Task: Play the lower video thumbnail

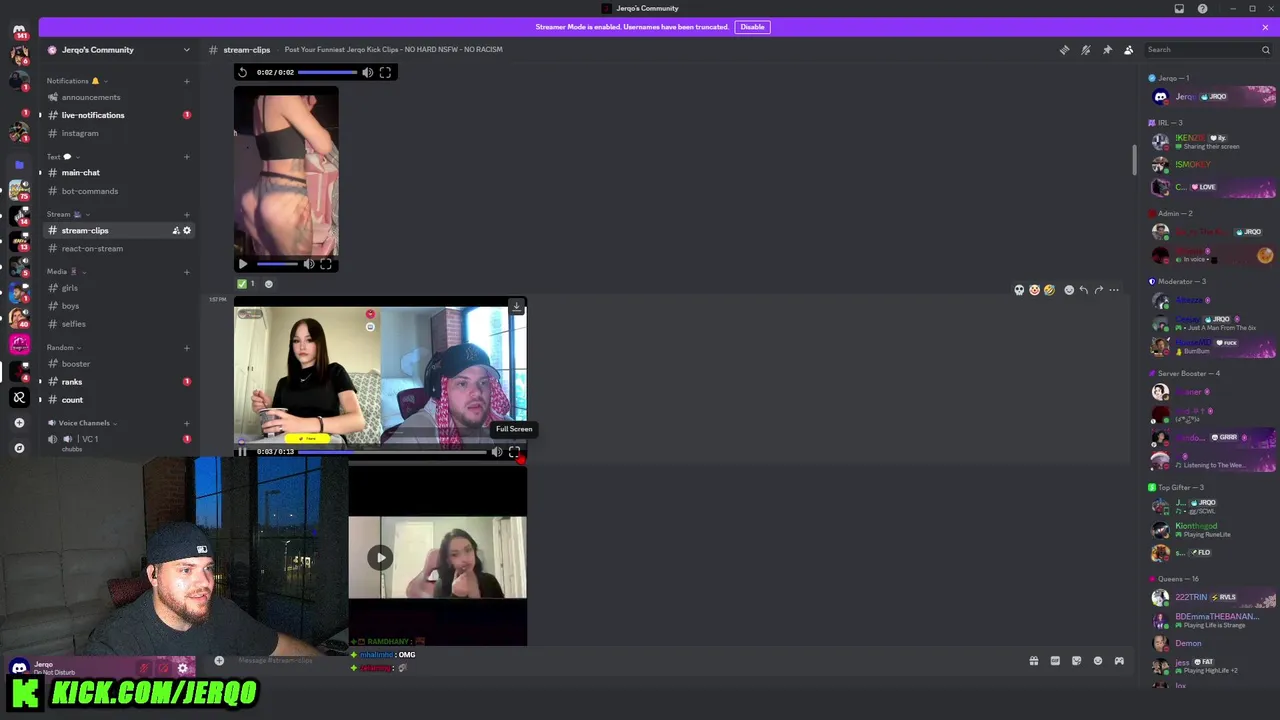Action: pos(380,558)
